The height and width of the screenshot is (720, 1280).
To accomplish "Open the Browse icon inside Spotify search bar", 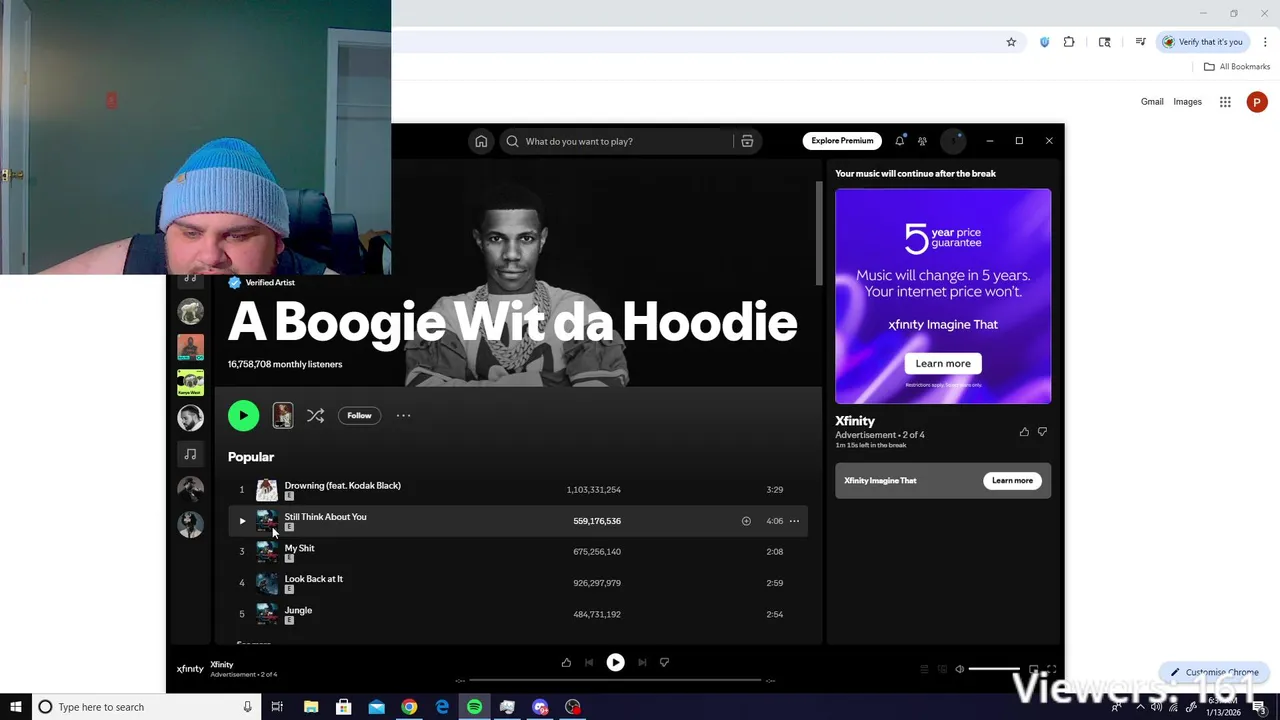I will pyautogui.click(x=747, y=141).
